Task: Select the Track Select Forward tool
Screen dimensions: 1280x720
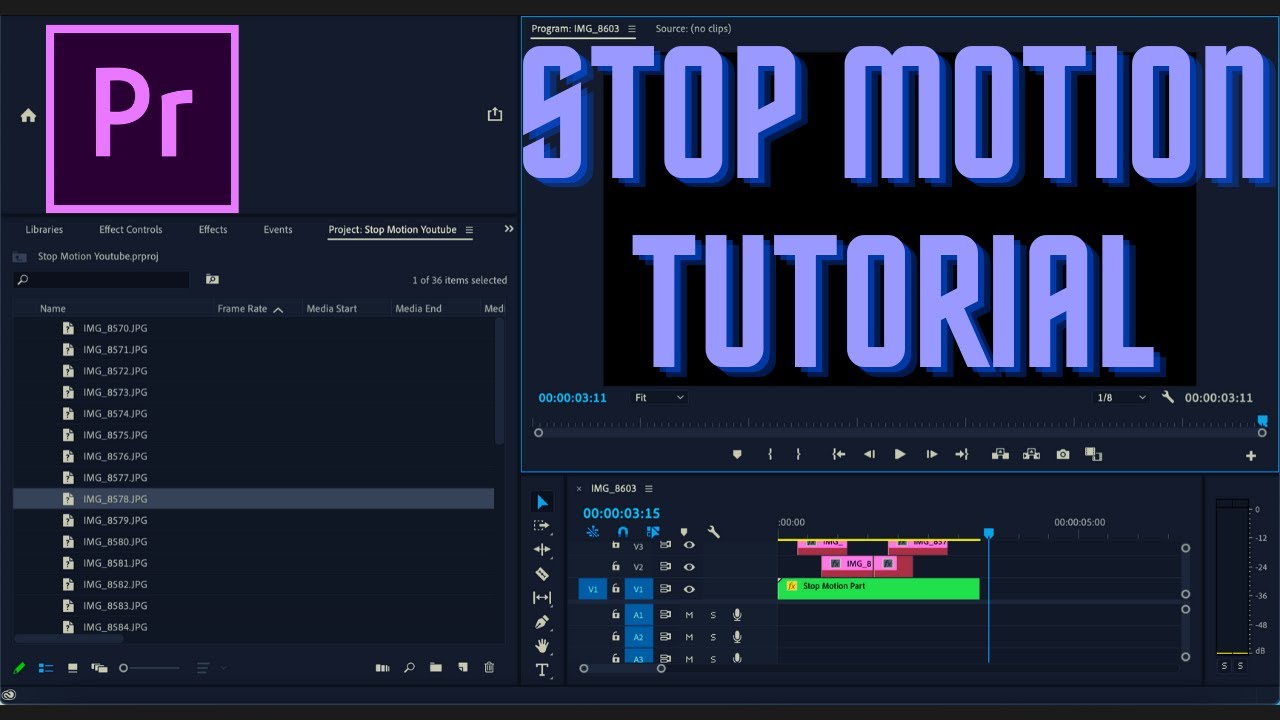Action: click(x=542, y=526)
